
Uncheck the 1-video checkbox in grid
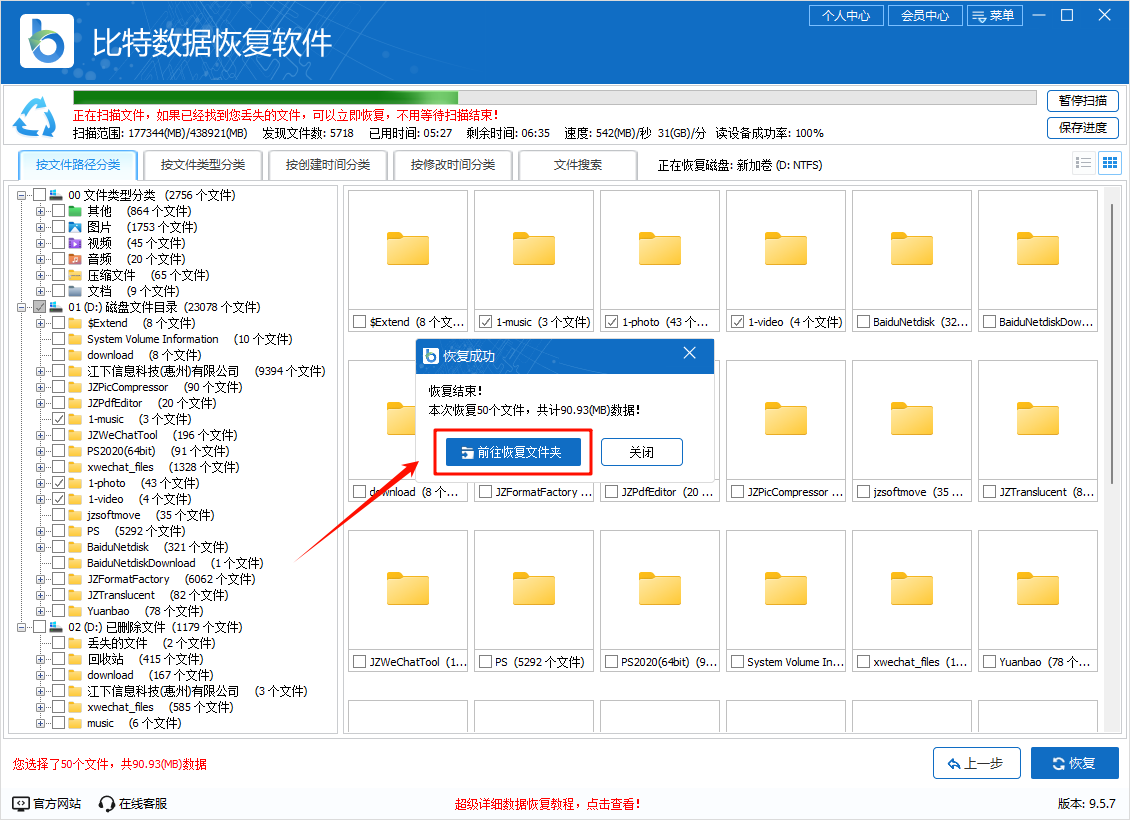tap(738, 322)
